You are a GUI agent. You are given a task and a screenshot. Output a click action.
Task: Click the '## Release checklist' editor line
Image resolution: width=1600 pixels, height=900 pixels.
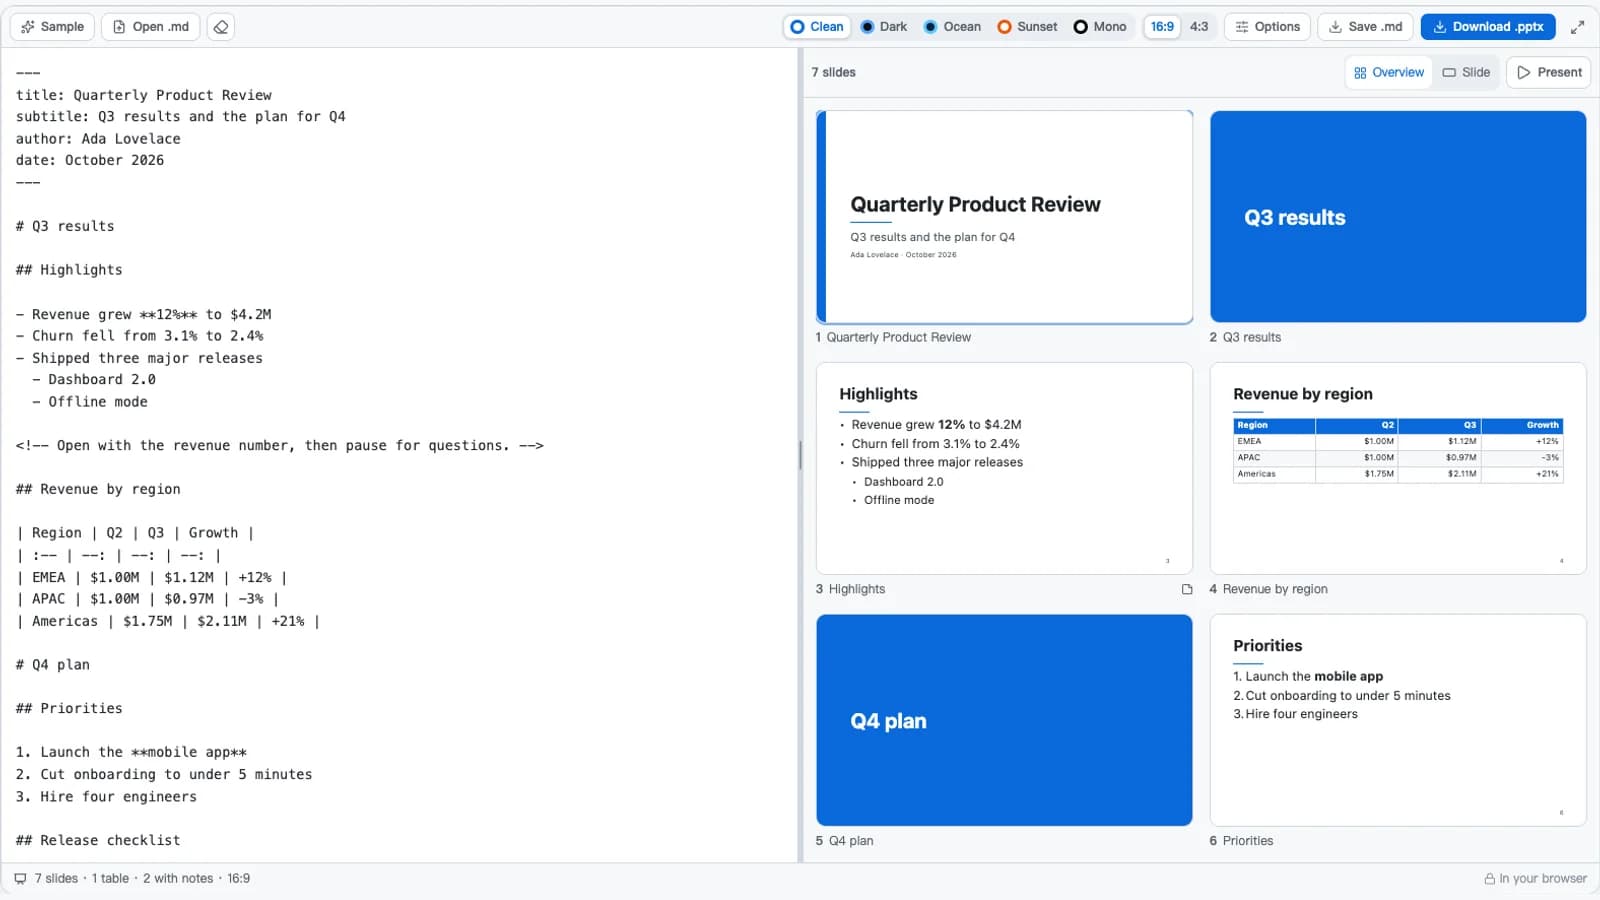pos(98,841)
